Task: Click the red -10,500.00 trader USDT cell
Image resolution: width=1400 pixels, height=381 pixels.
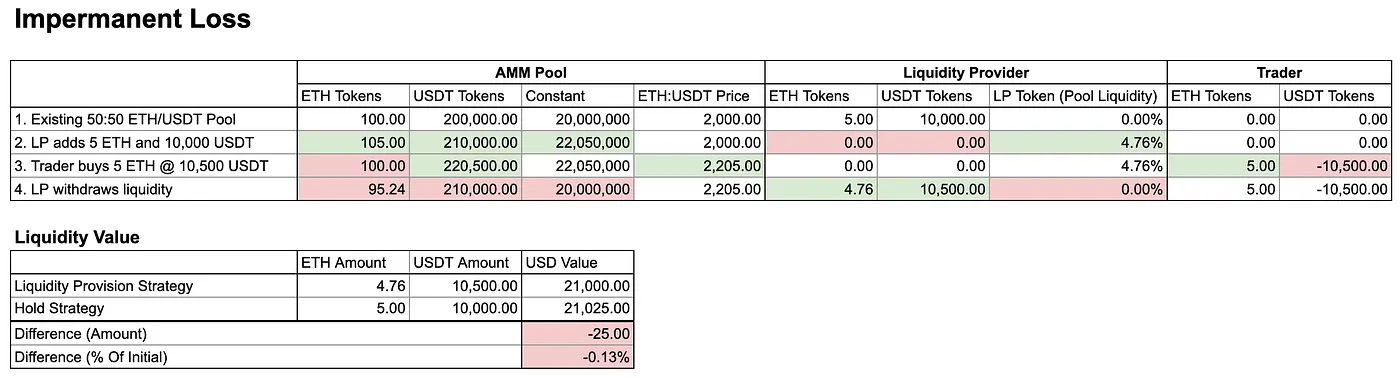Action: click(1335, 166)
